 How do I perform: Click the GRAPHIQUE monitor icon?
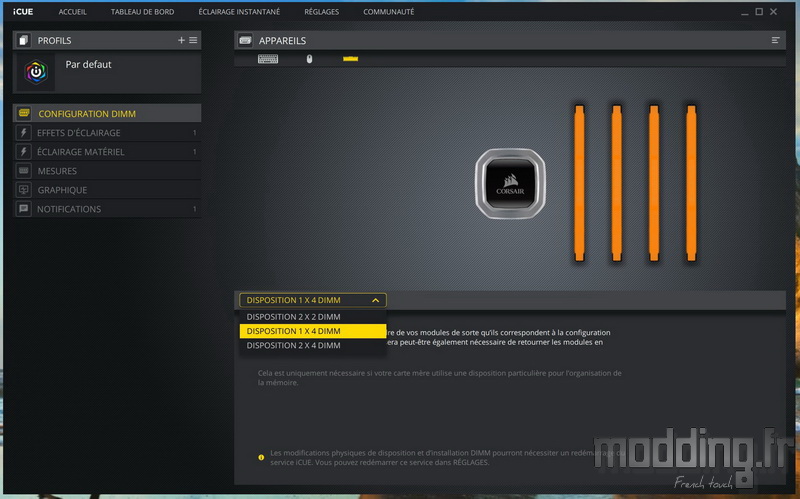point(23,190)
